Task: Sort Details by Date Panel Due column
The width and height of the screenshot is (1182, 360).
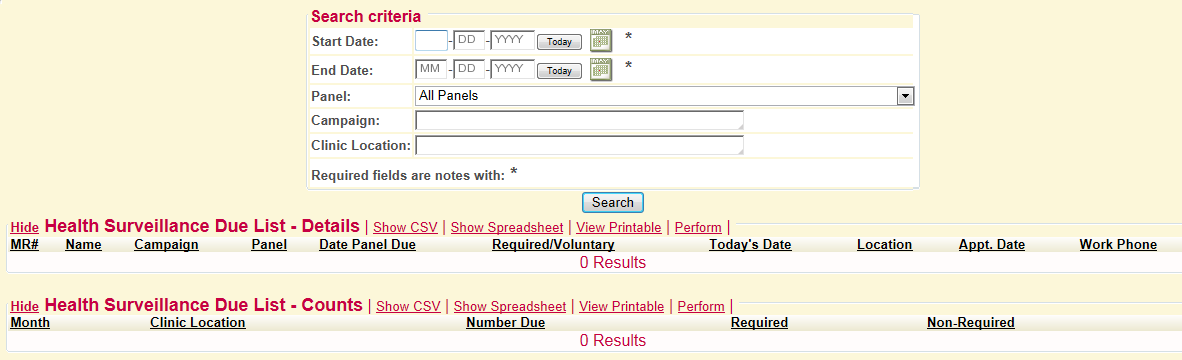Action: point(367,245)
